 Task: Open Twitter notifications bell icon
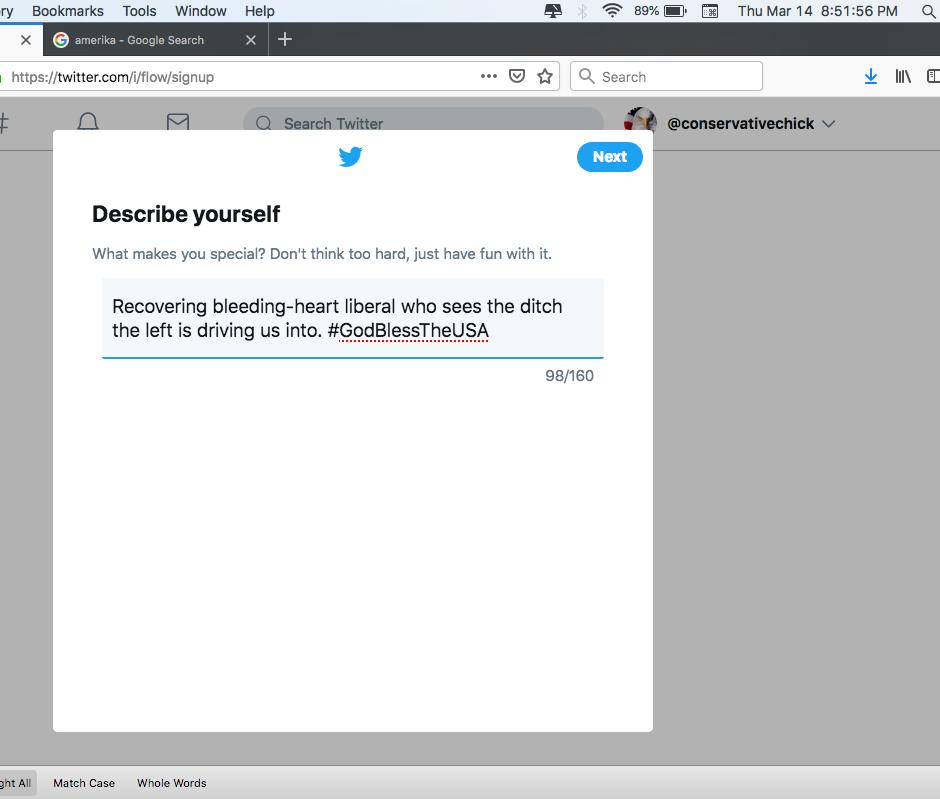click(x=88, y=122)
